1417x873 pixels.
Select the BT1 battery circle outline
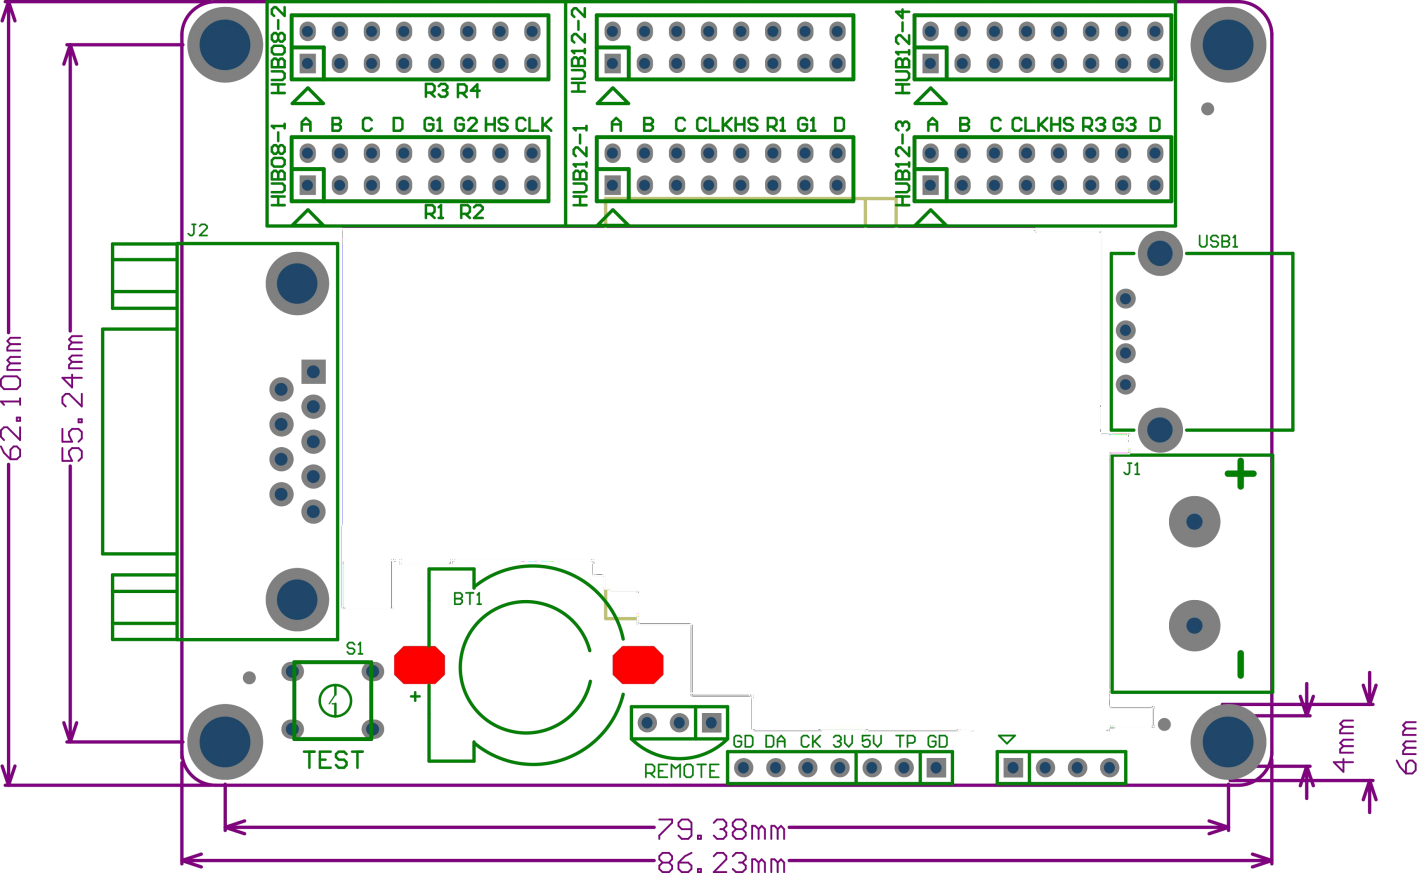[x=527, y=666]
